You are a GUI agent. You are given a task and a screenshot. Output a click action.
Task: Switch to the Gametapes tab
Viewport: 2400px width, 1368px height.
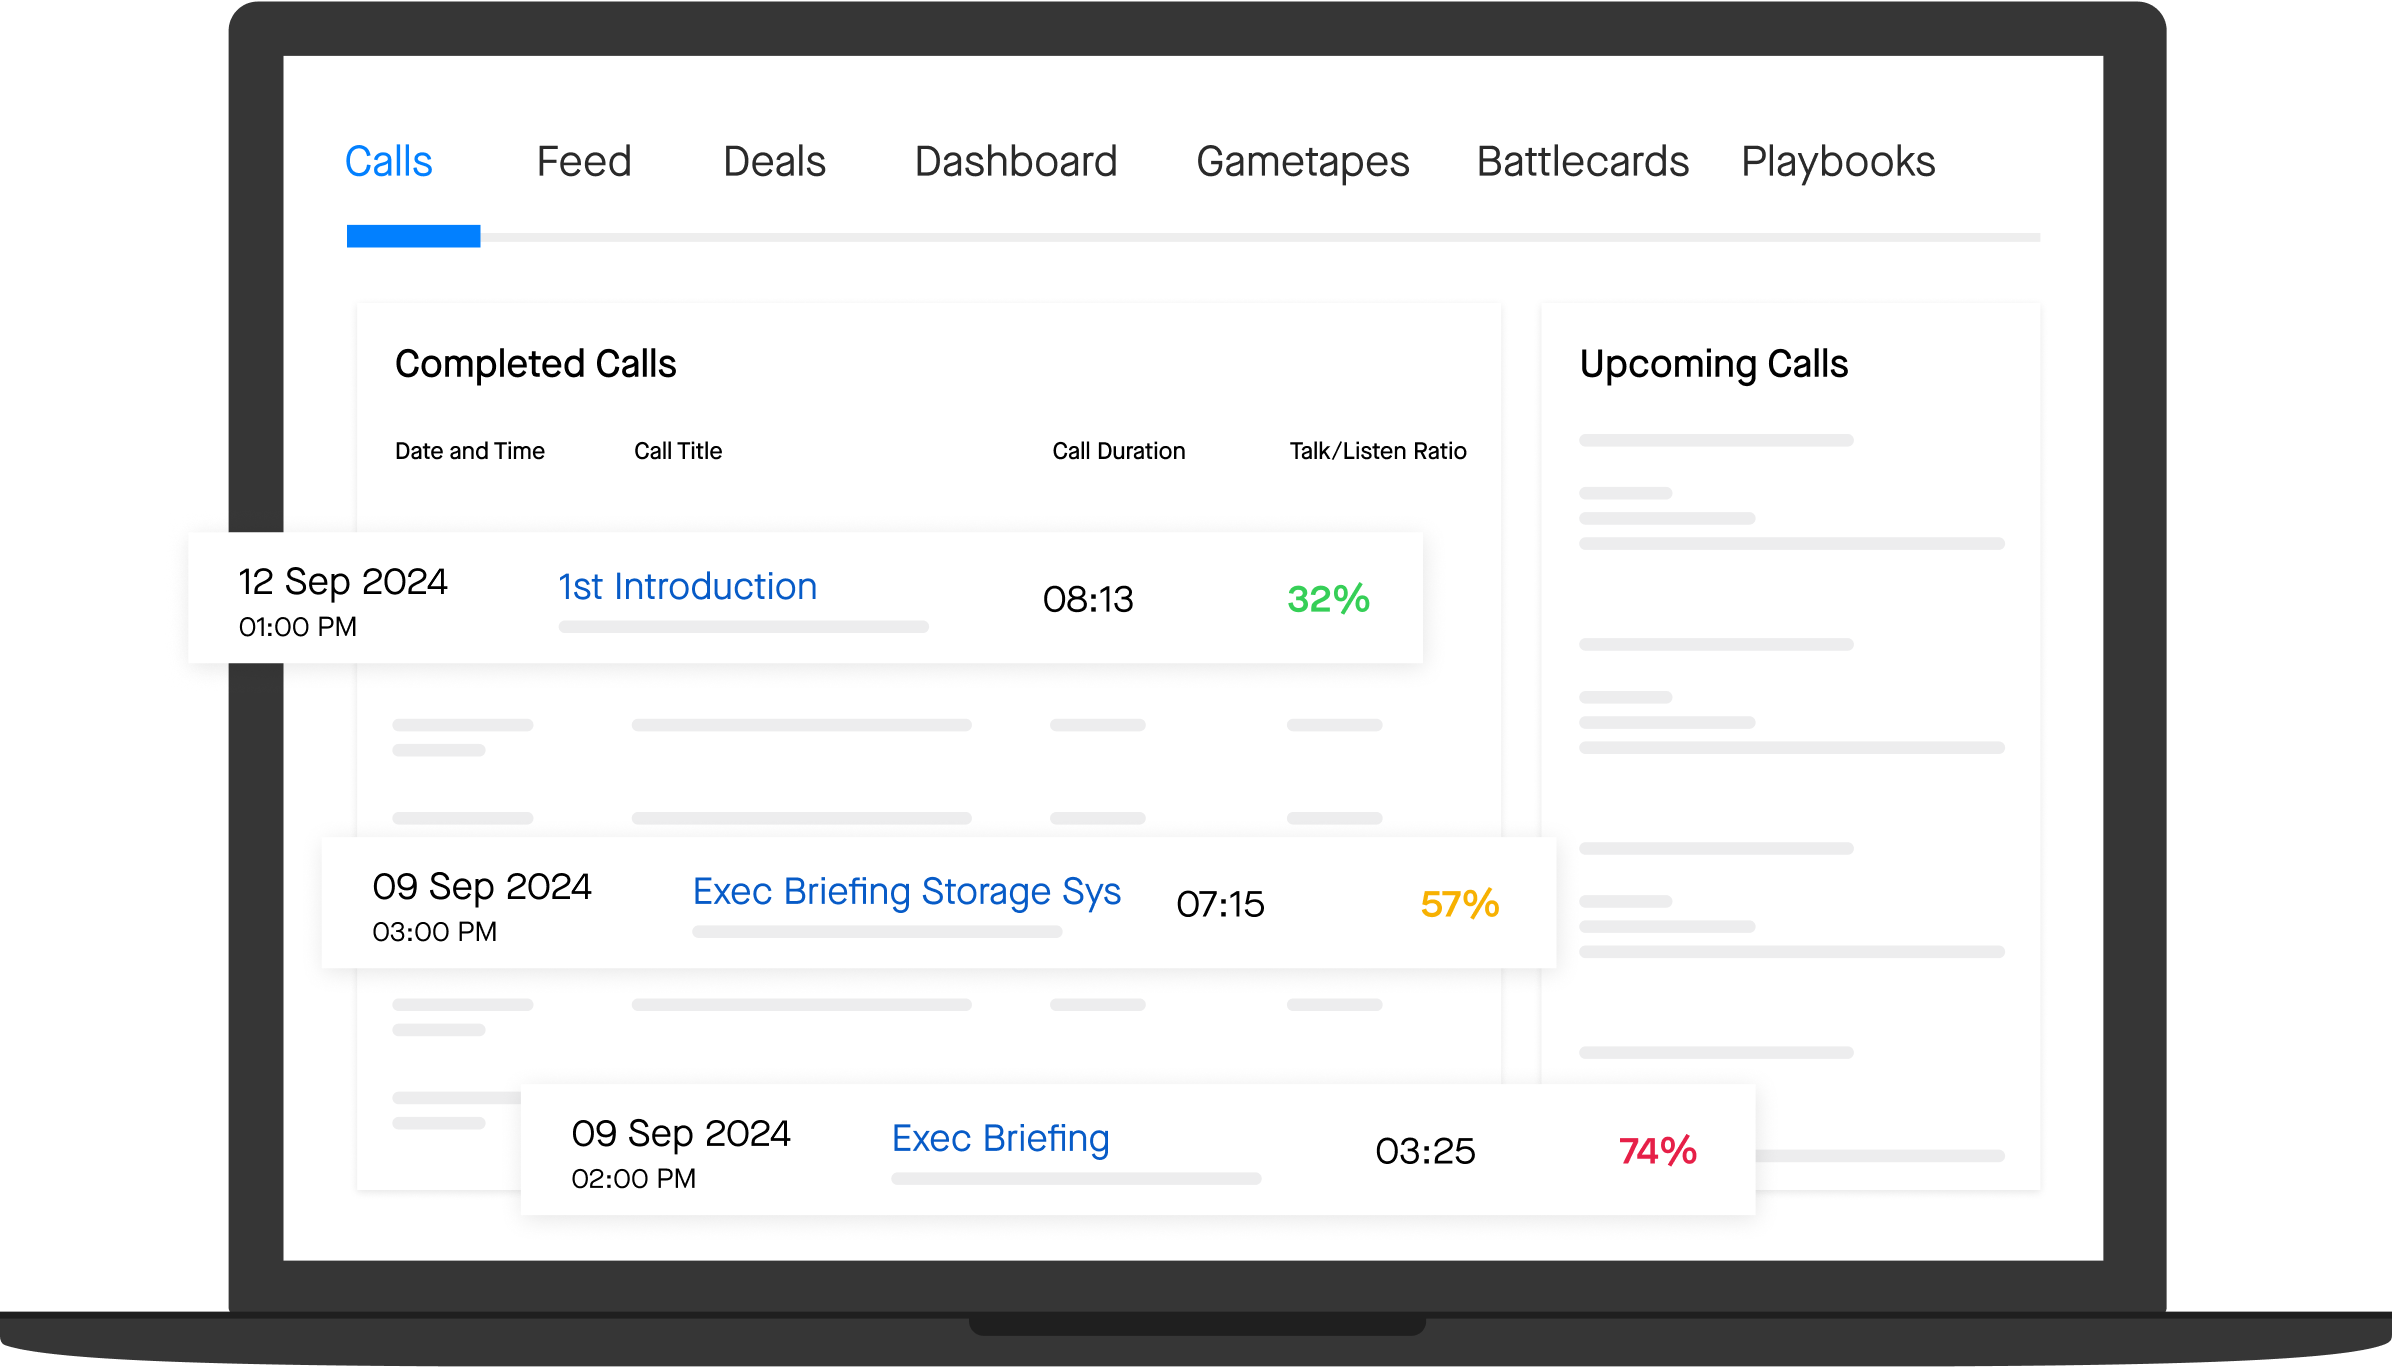pyautogui.click(x=1303, y=161)
